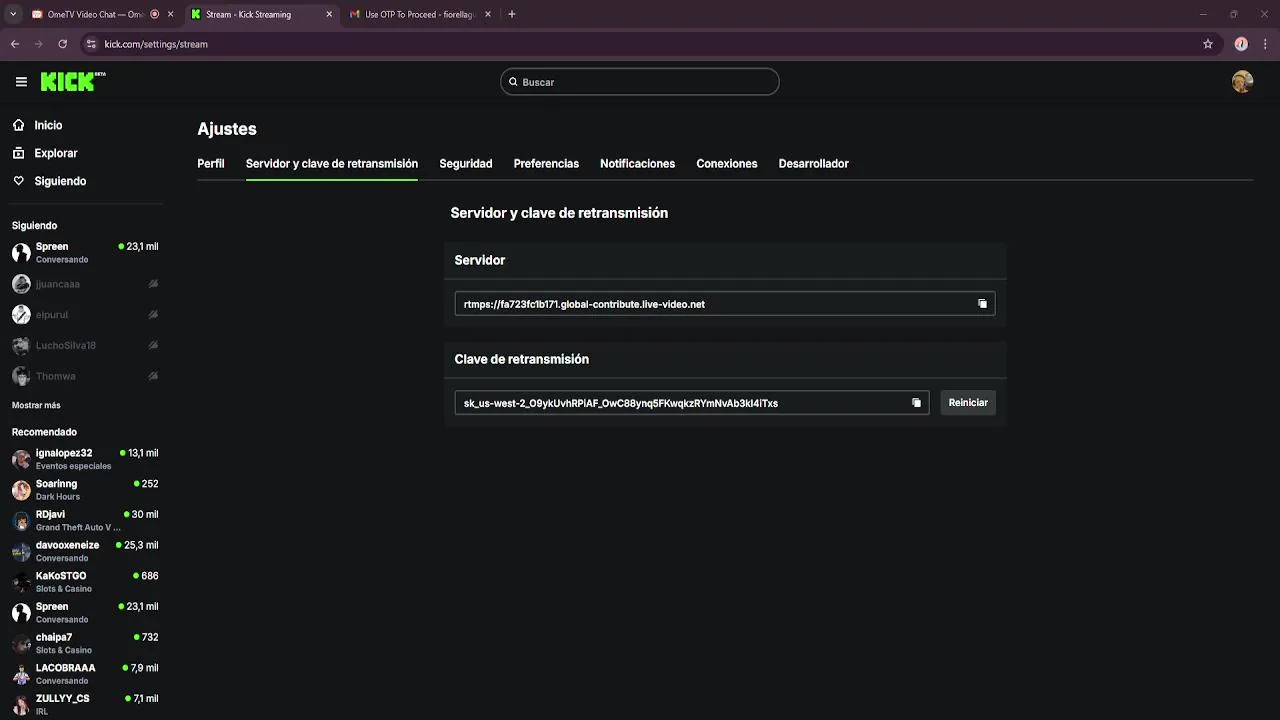The height and width of the screenshot is (720, 1280).
Task: Open the hamburger sidebar menu
Action: tap(21, 82)
